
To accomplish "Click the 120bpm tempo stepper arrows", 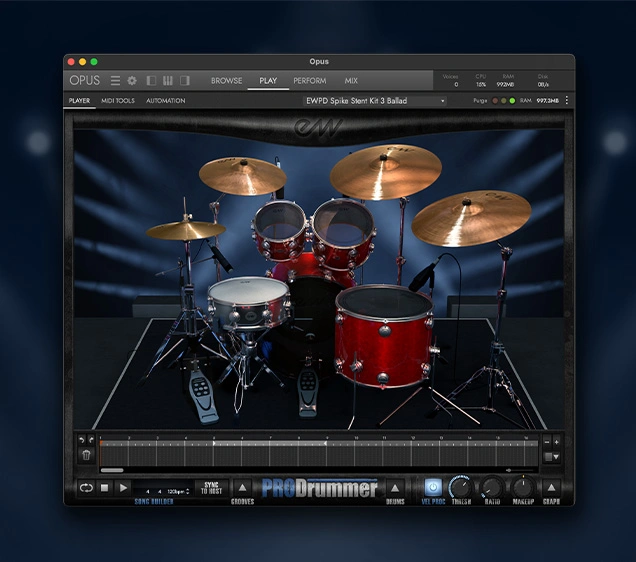I will click(x=187, y=491).
